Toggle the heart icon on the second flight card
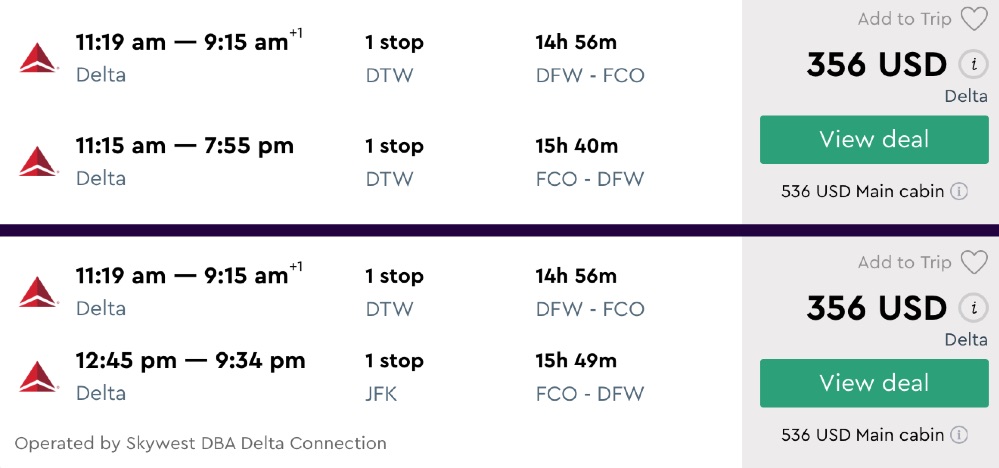Viewport: 999px width, 468px height. click(x=973, y=263)
